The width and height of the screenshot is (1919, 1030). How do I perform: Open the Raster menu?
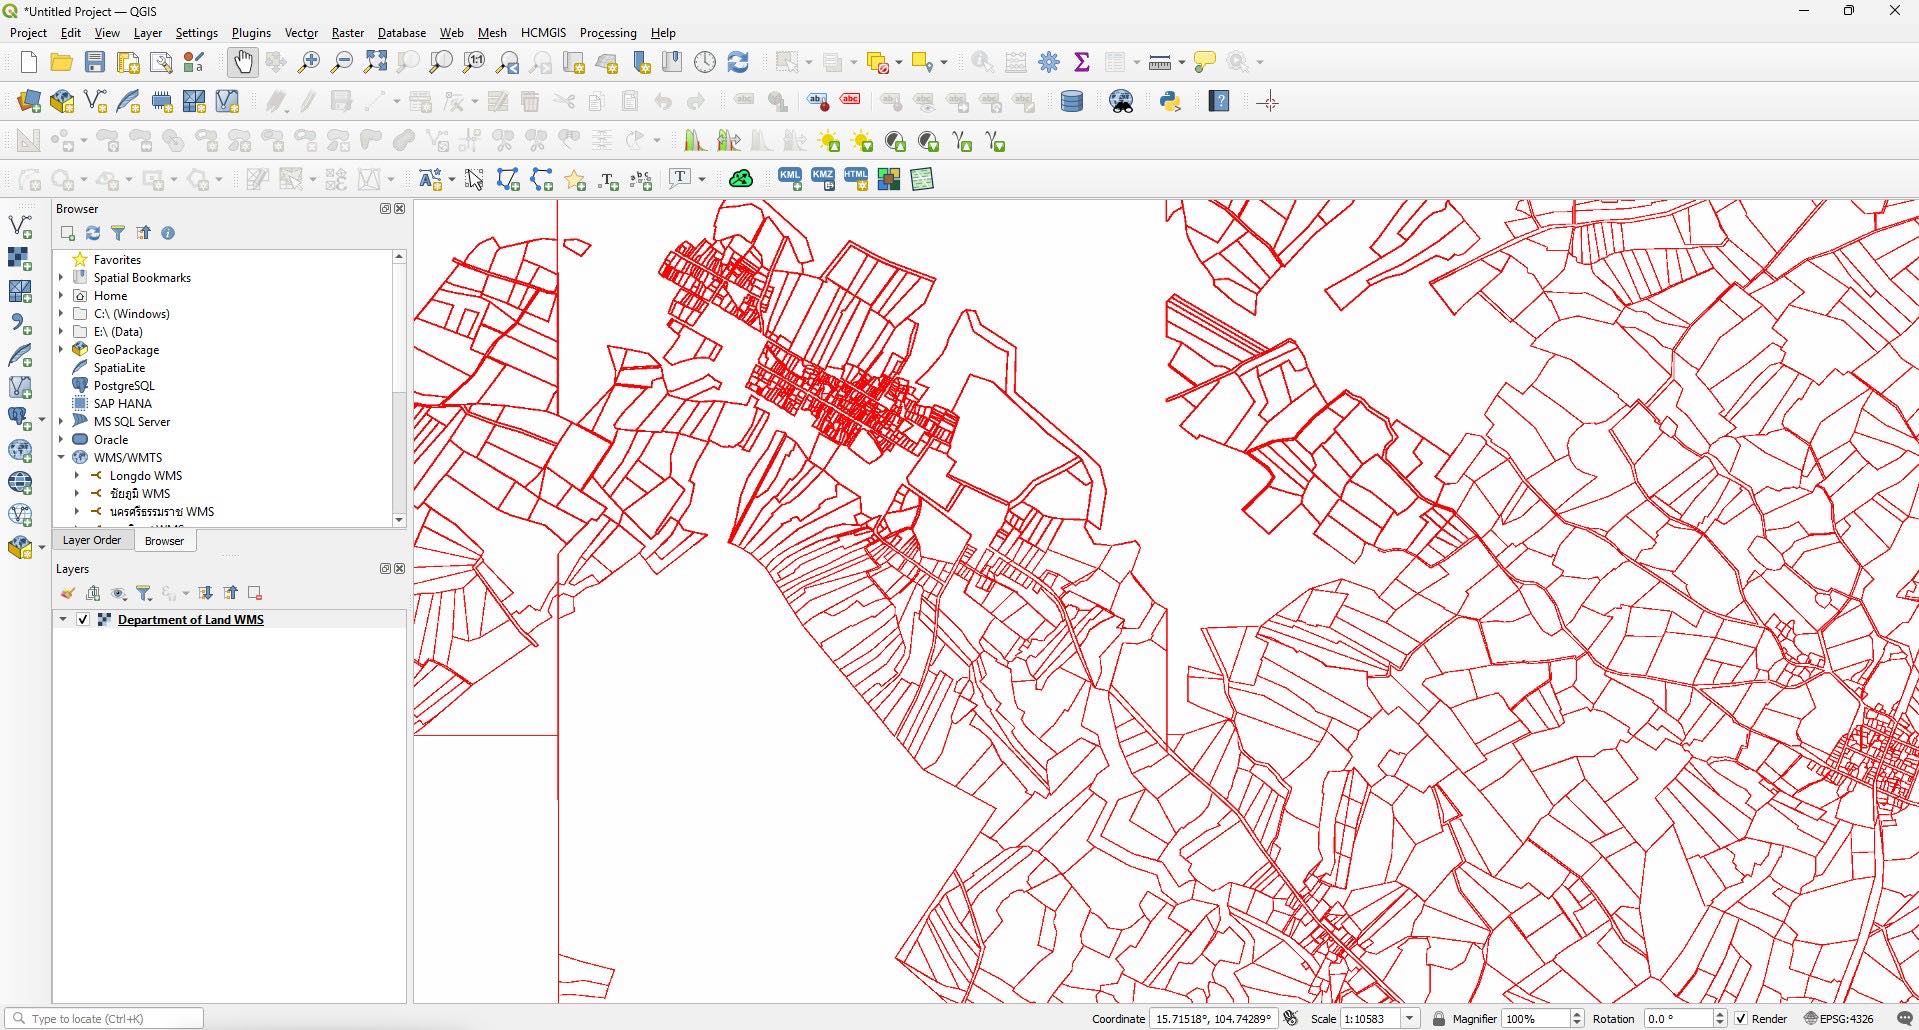pyautogui.click(x=348, y=32)
